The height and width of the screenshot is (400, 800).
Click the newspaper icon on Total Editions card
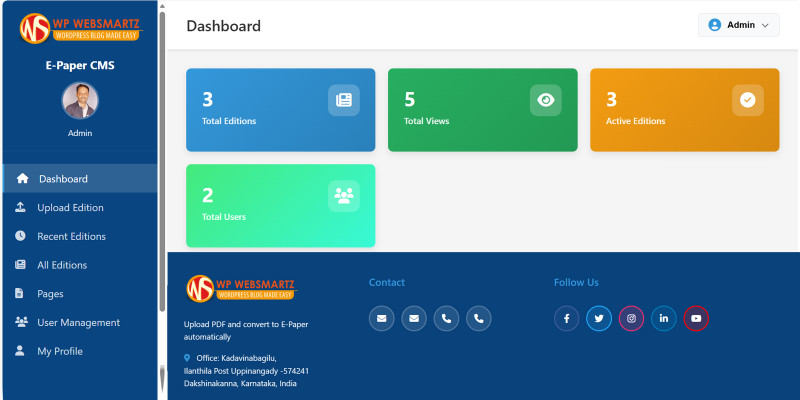pyautogui.click(x=344, y=100)
